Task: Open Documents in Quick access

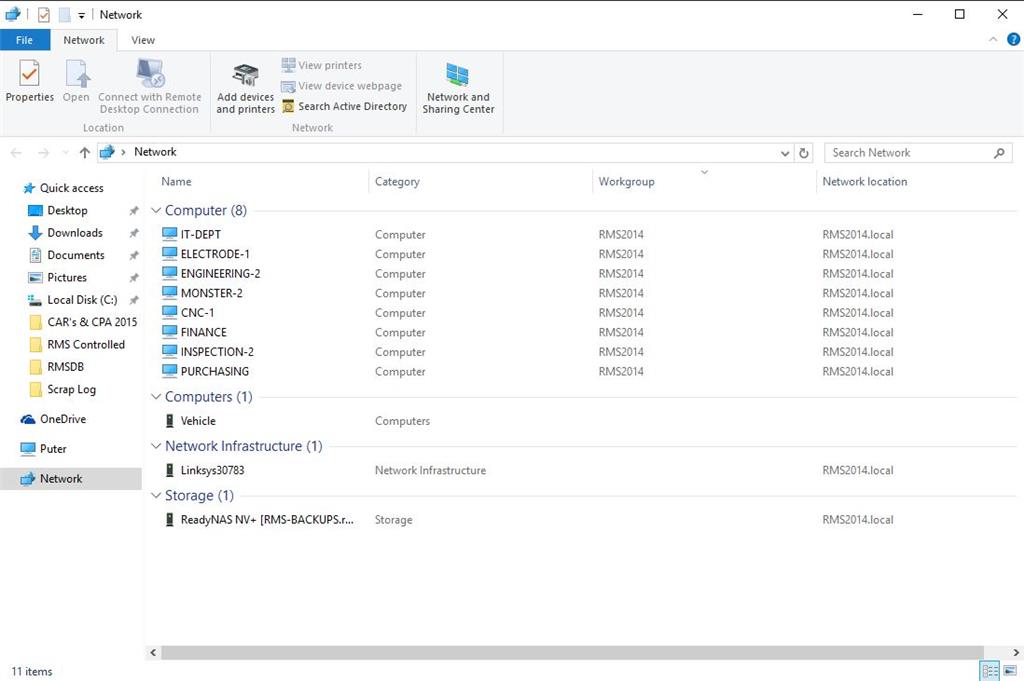Action: pos(76,255)
